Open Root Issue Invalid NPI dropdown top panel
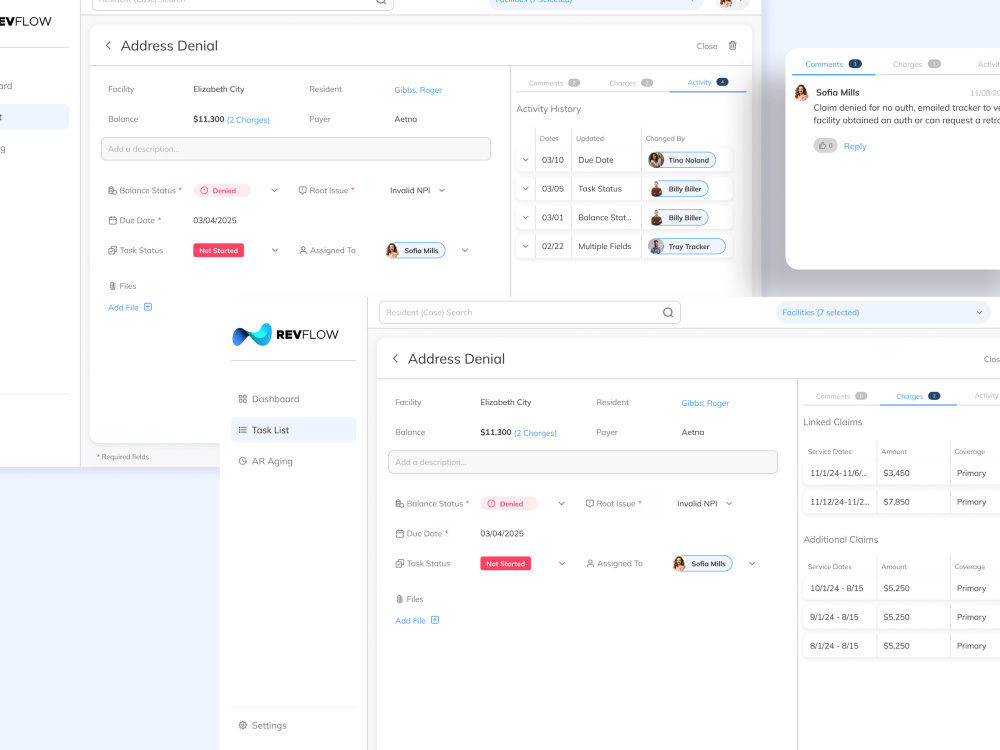Screen dimensions: 1000x750 tap(442, 190)
